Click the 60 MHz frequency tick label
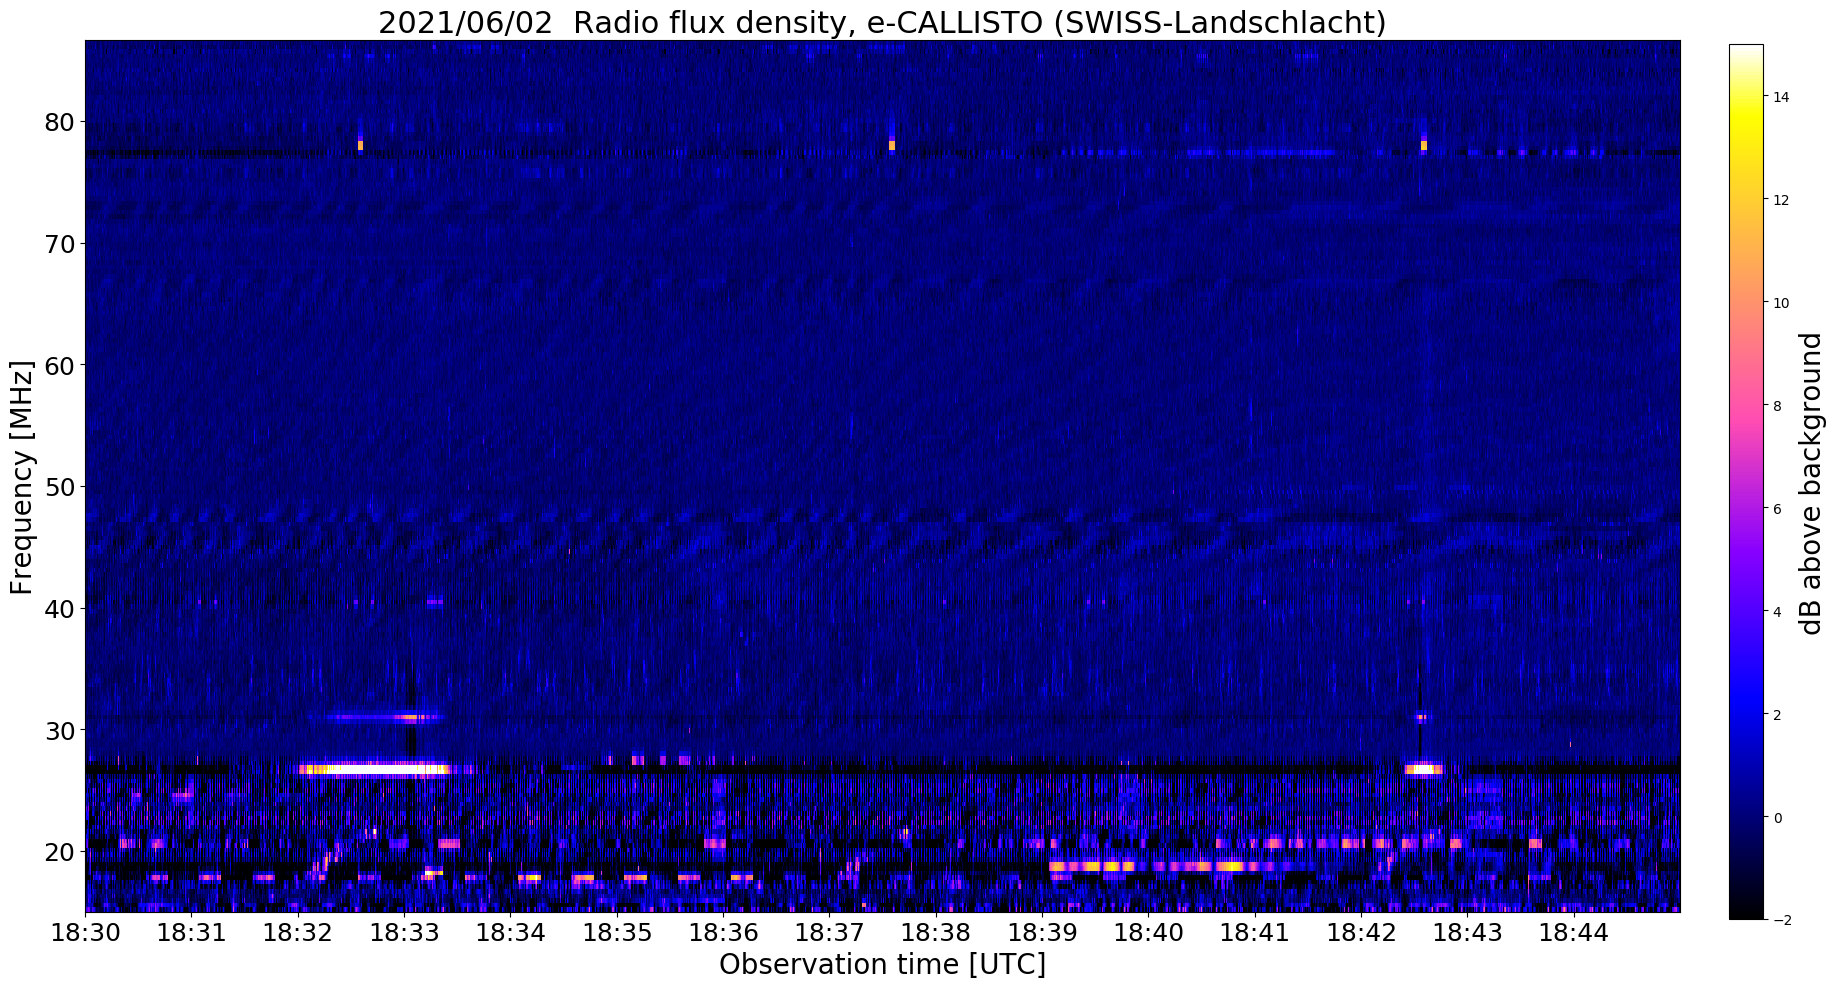This screenshot has width=1836, height=989. click(59, 365)
